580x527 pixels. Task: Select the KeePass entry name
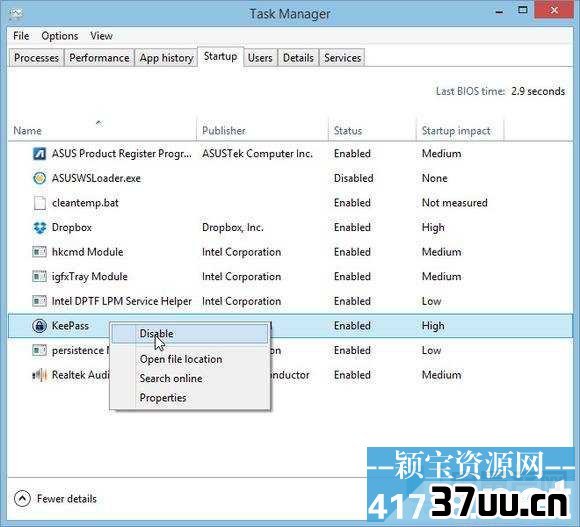point(70,326)
